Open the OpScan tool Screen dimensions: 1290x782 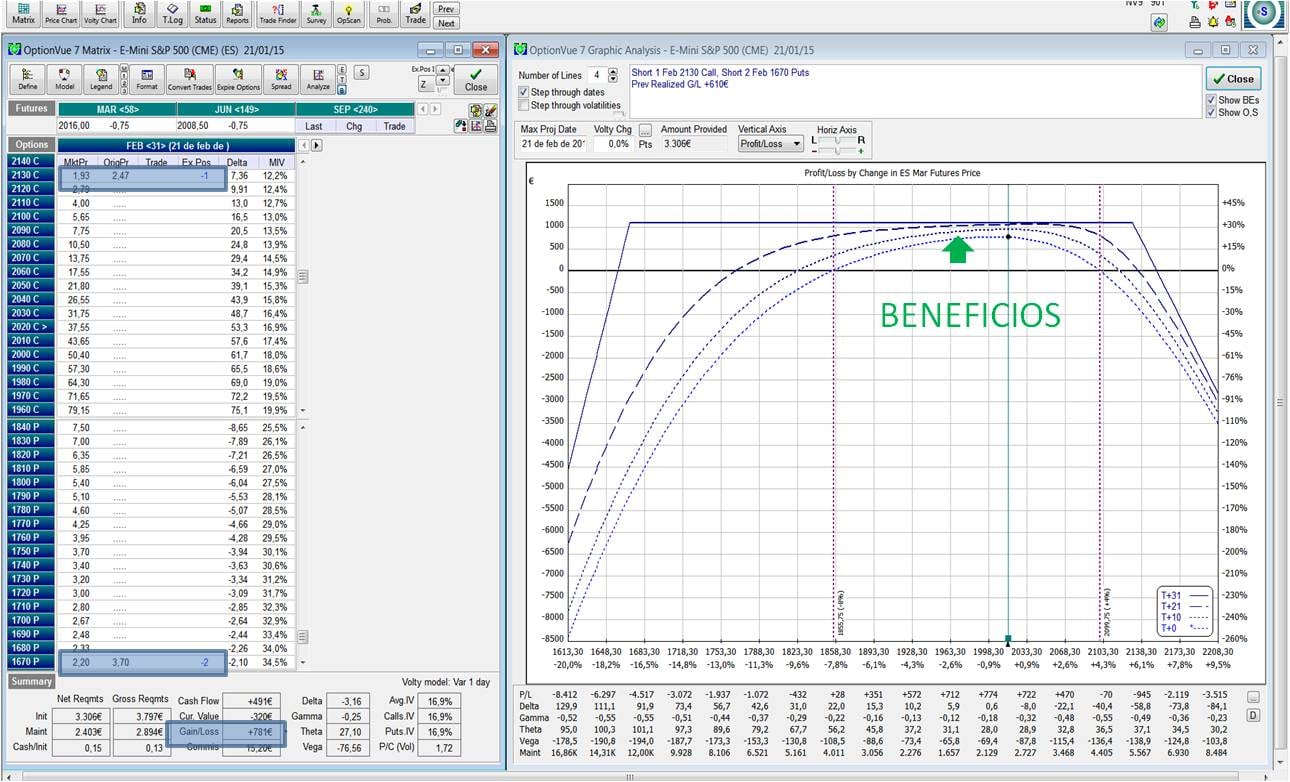348,13
